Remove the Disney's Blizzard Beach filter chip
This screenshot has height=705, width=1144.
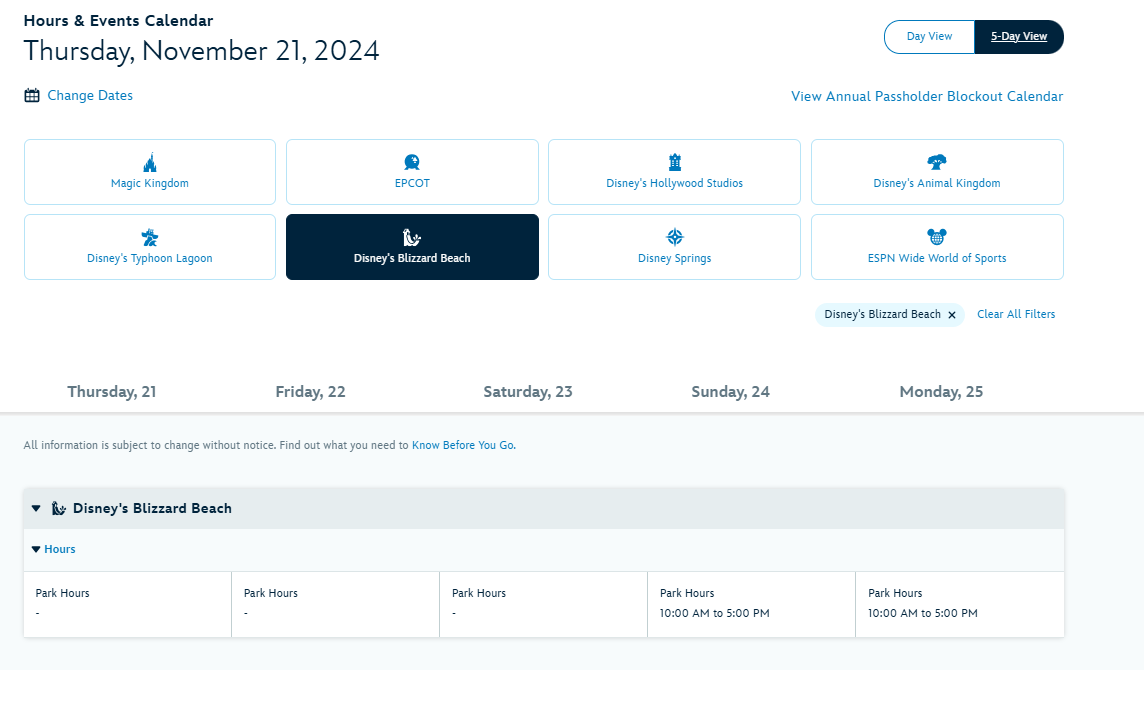952,315
